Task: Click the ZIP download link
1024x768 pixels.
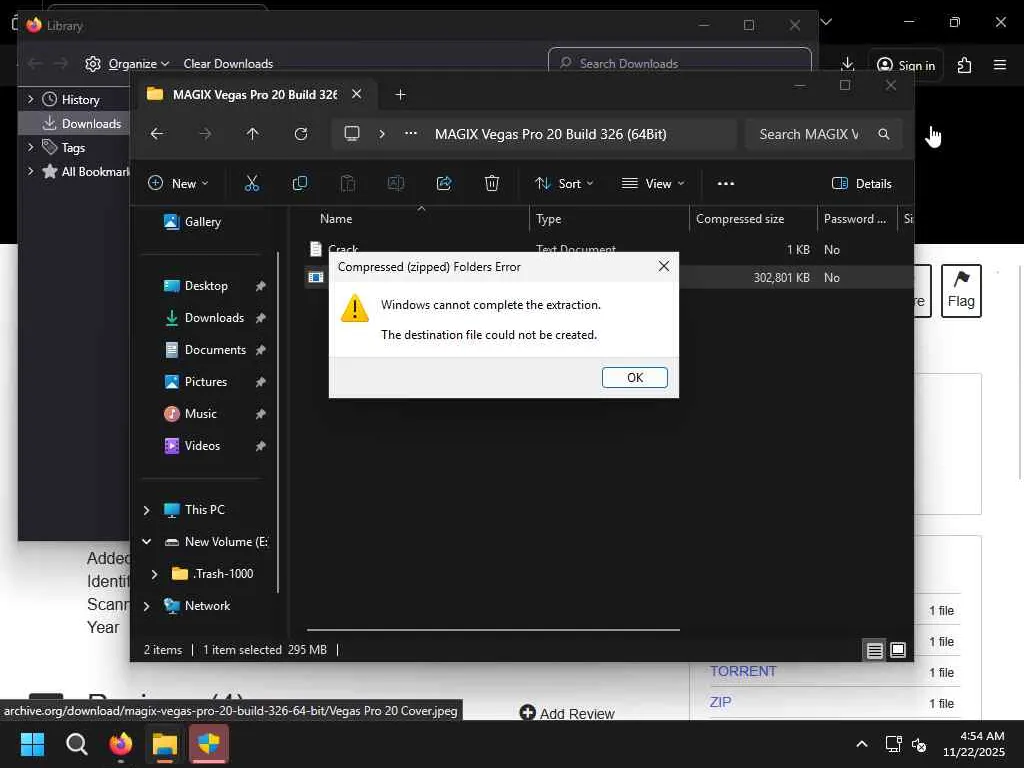Action: click(x=720, y=702)
